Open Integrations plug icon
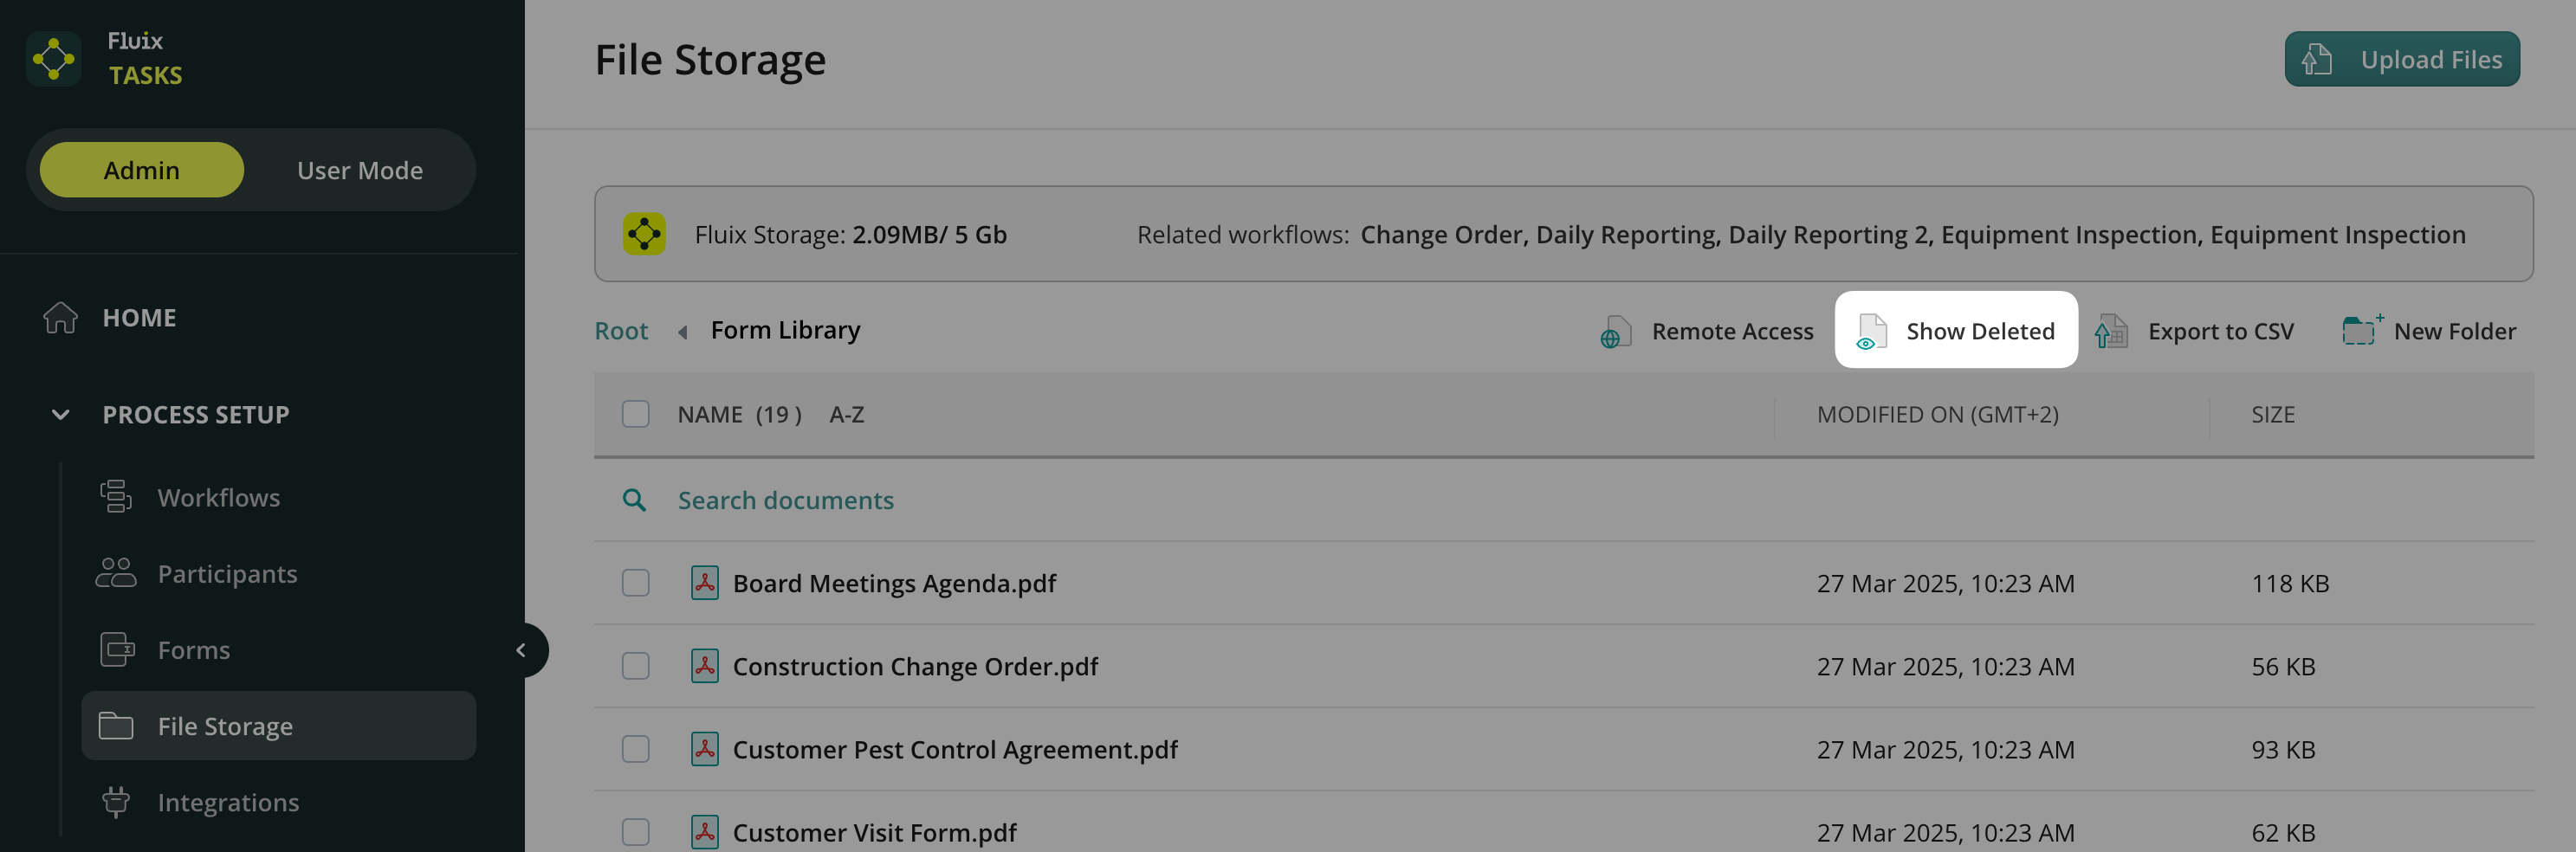The width and height of the screenshot is (2576, 852). (116, 802)
